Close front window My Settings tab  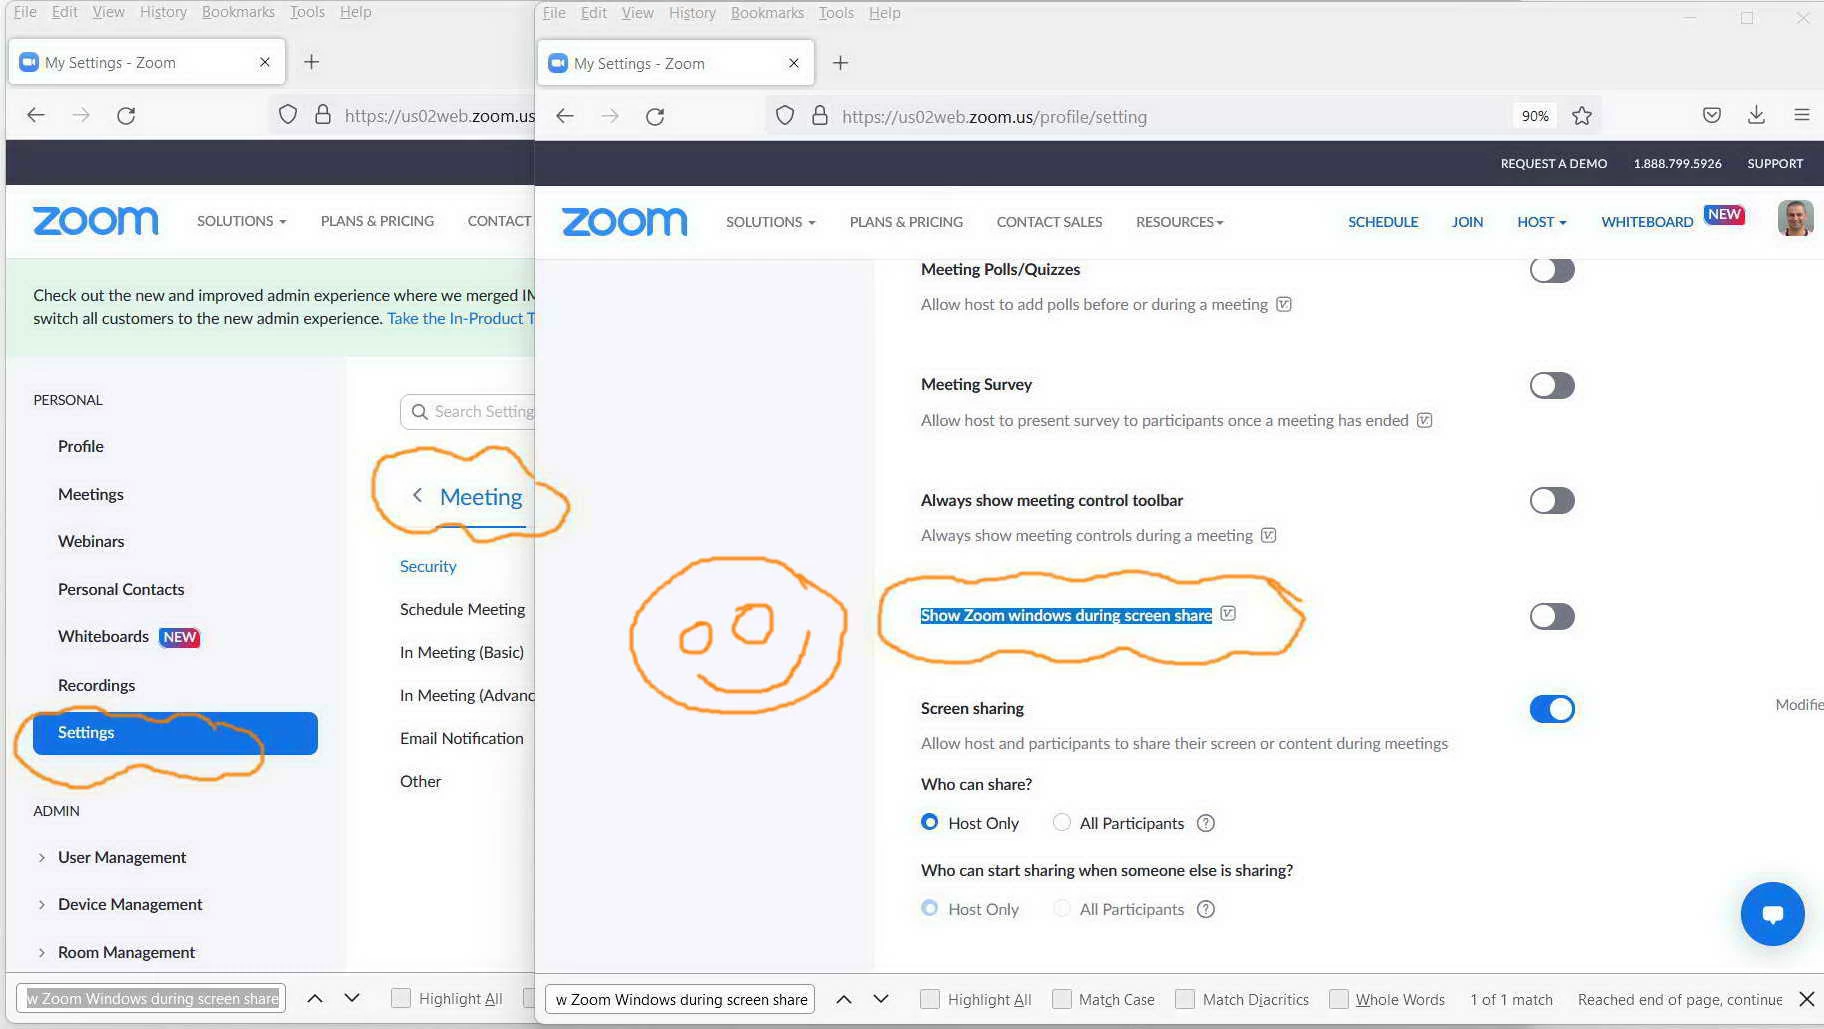794,63
